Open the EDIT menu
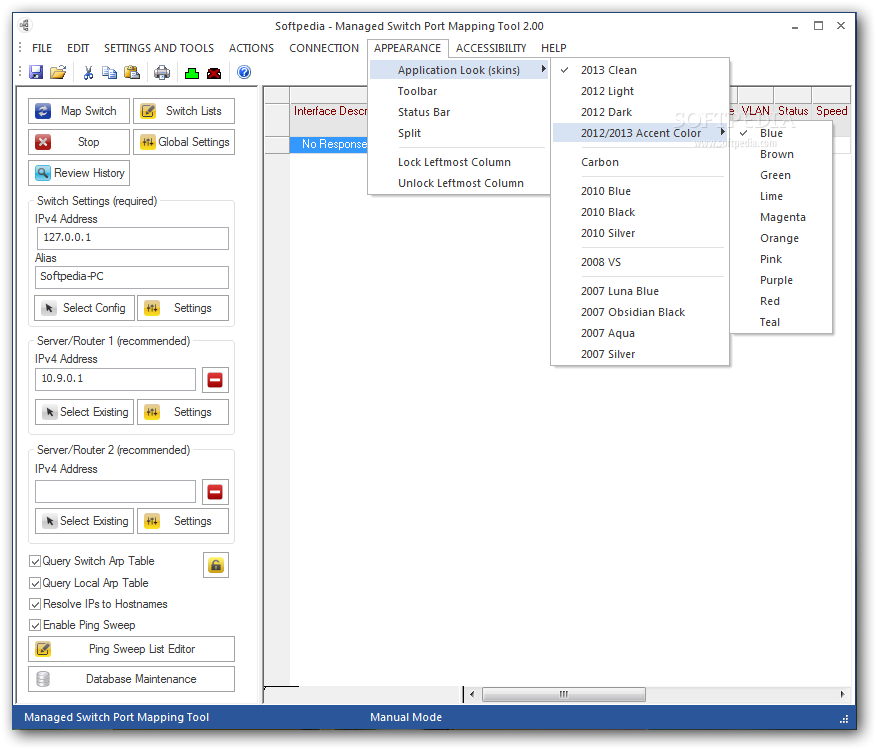 click(x=78, y=48)
